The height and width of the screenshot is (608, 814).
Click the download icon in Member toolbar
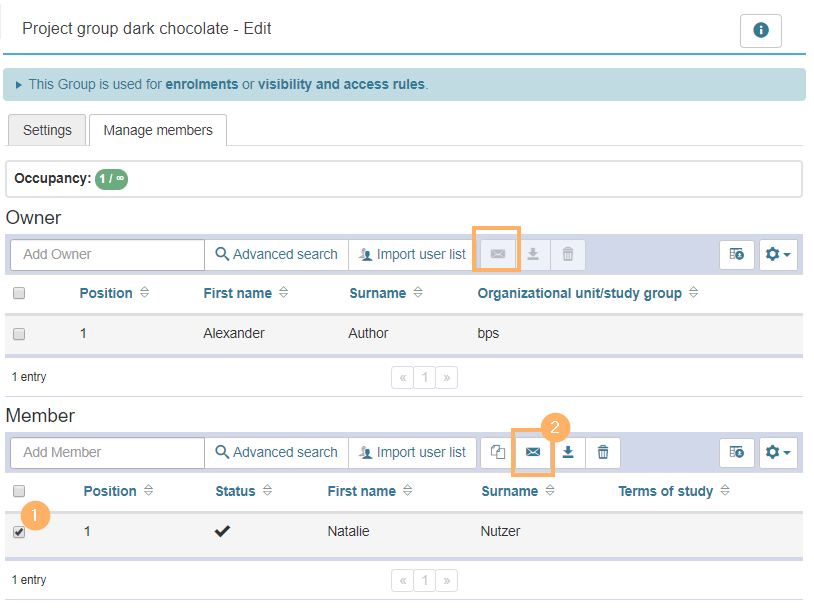tap(568, 453)
